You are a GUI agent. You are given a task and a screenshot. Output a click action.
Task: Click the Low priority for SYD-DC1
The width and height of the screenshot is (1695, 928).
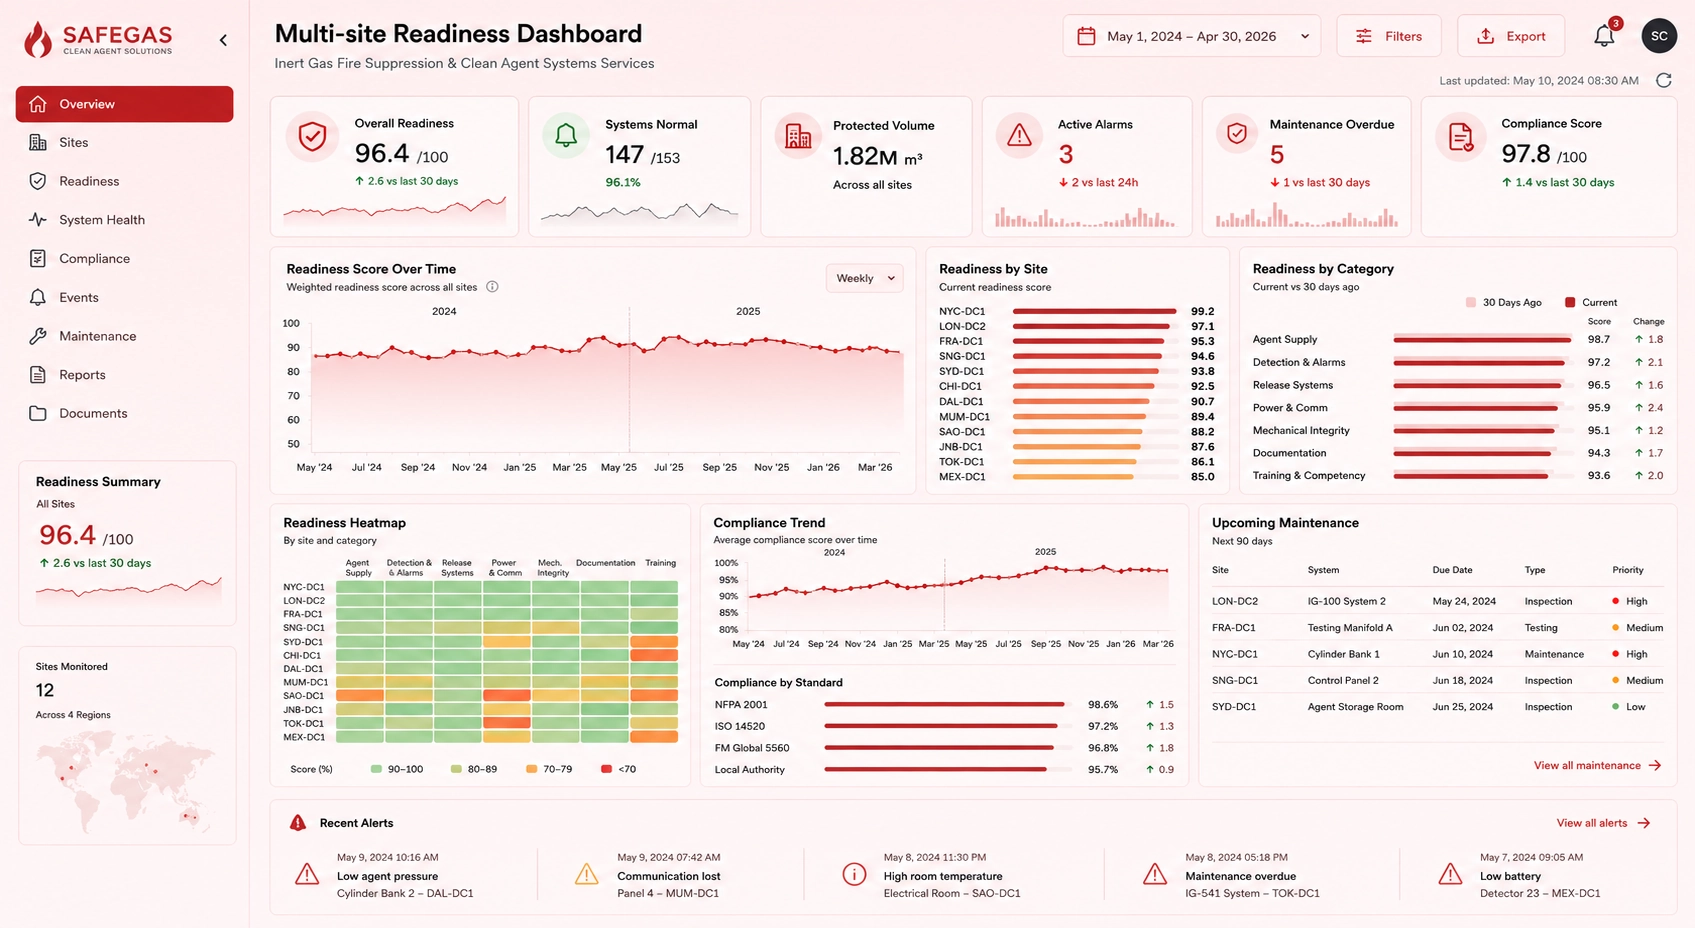point(1628,707)
